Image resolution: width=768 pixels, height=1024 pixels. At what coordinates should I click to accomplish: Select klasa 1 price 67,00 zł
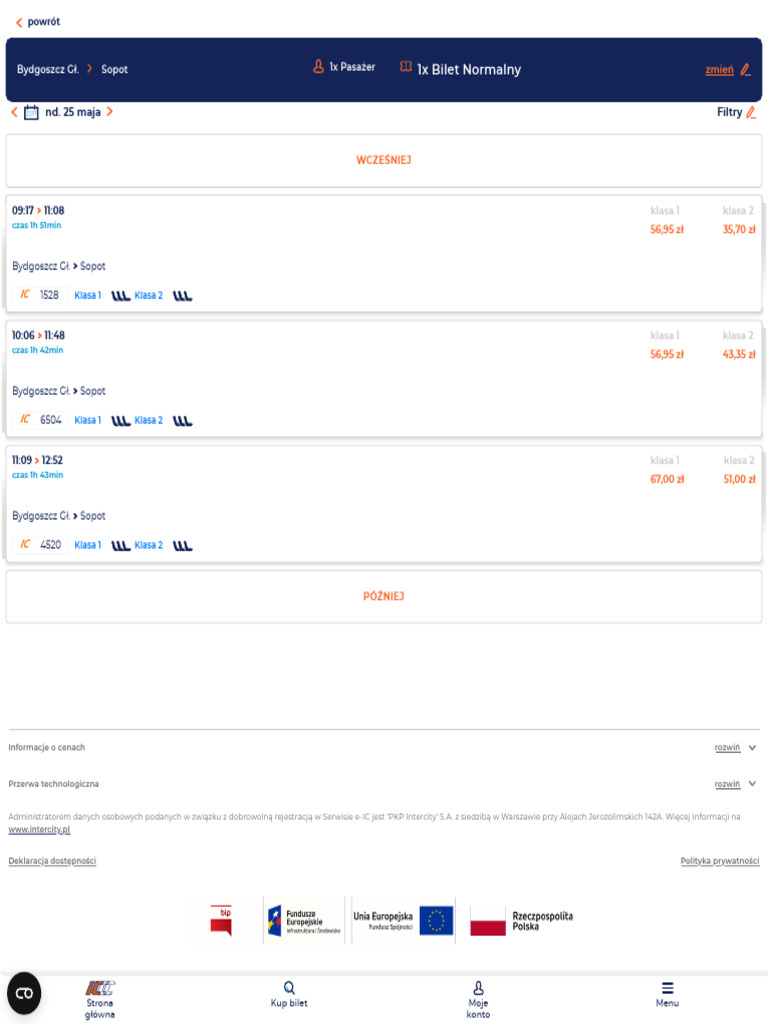(x=667, y=479)
